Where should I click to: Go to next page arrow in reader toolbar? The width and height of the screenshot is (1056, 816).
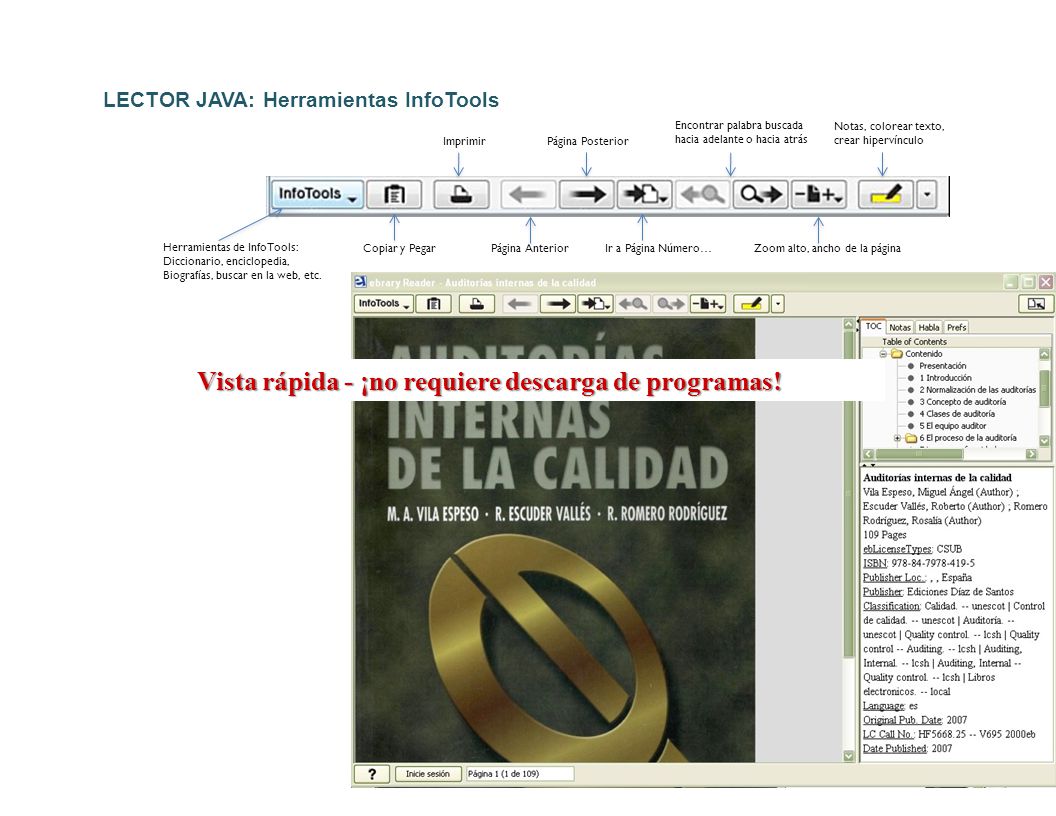pos(558,304)
